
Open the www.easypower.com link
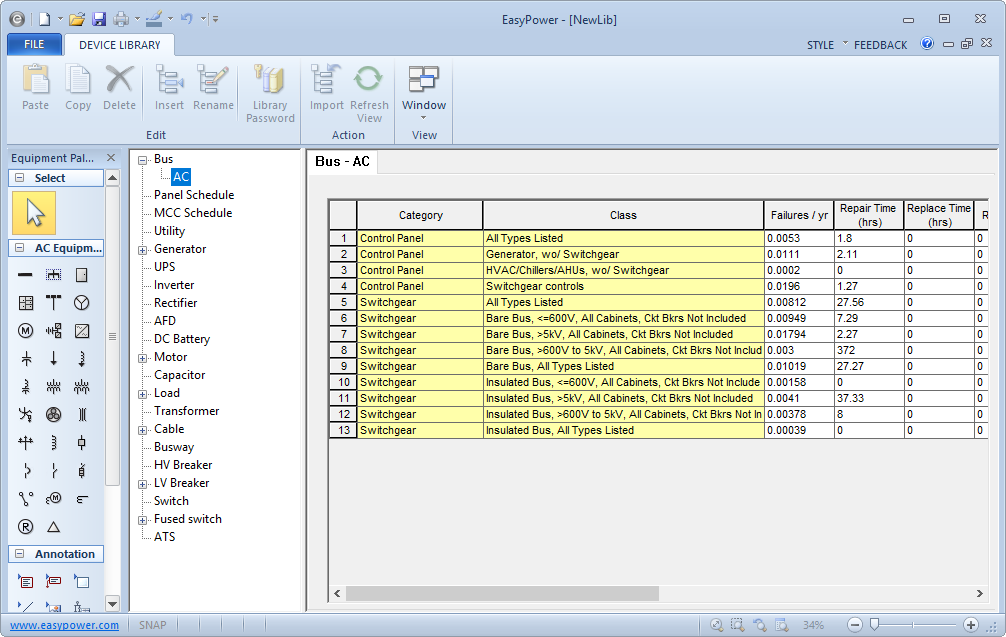(65, 625)
